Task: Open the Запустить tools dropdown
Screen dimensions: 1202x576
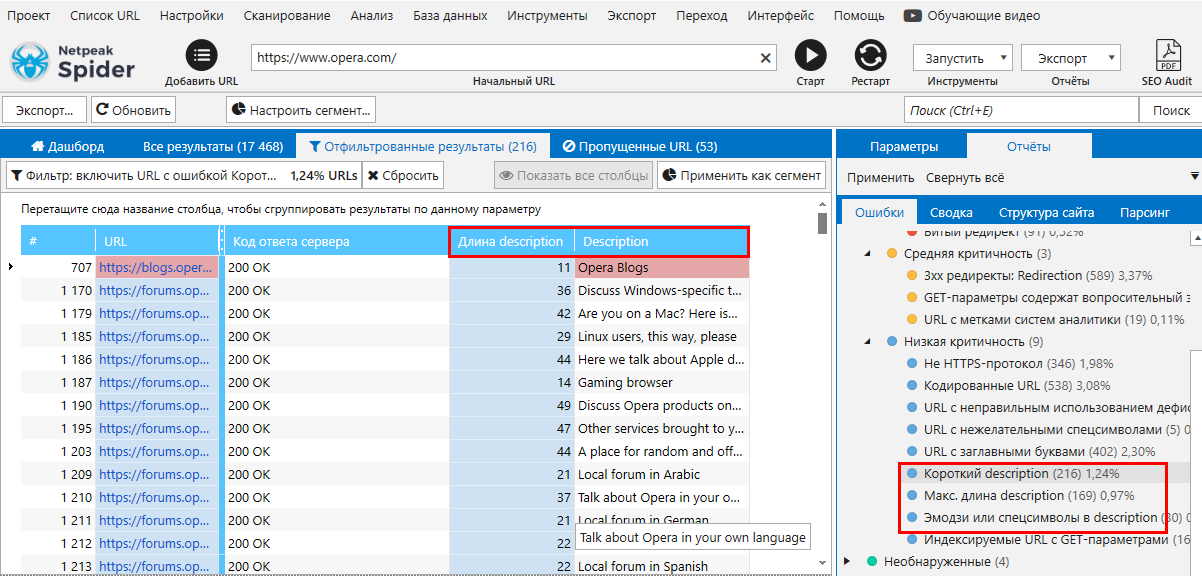Action: click(962, 58)
